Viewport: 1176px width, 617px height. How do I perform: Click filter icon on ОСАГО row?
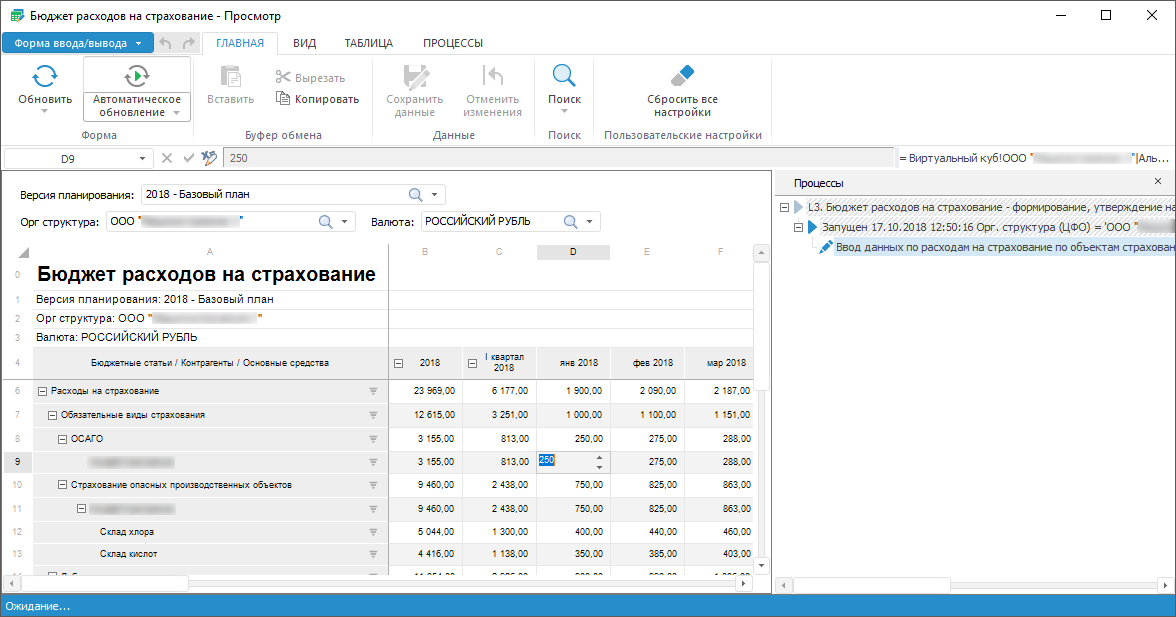pyautogui.click(x=374, y=439)
